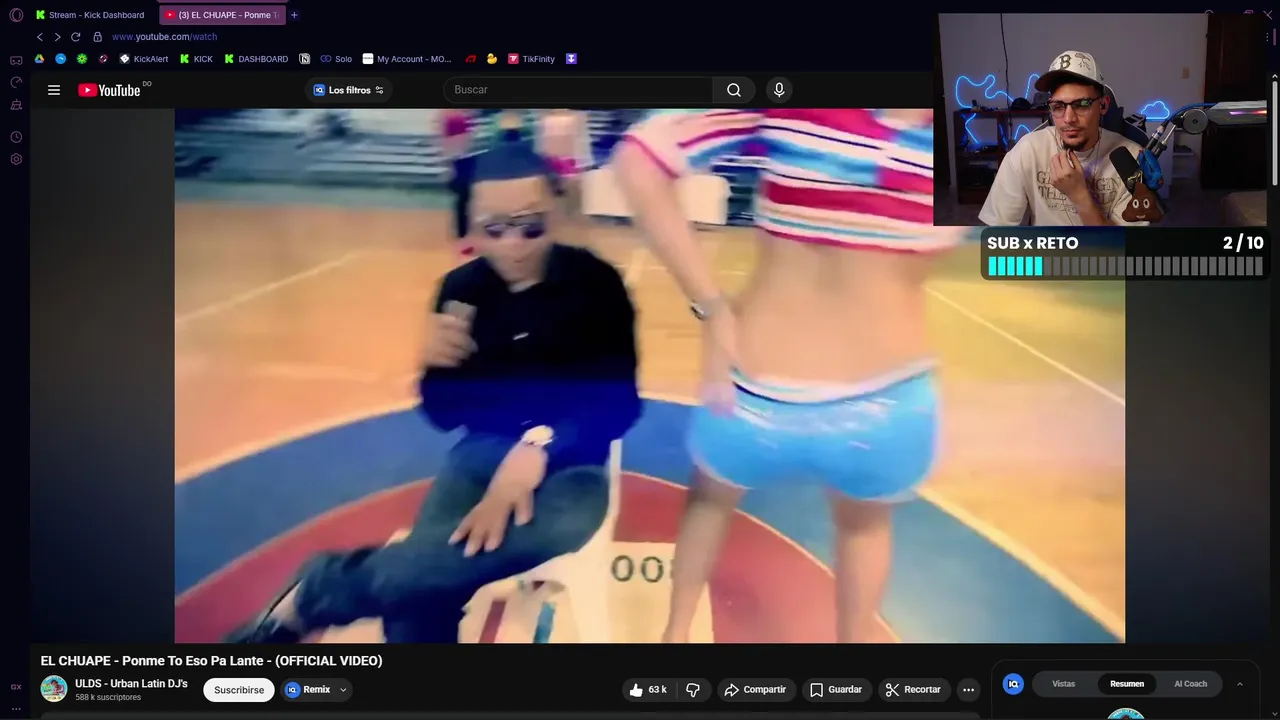
Task: Open the KICK bookmark
Action: coord(196,59)
